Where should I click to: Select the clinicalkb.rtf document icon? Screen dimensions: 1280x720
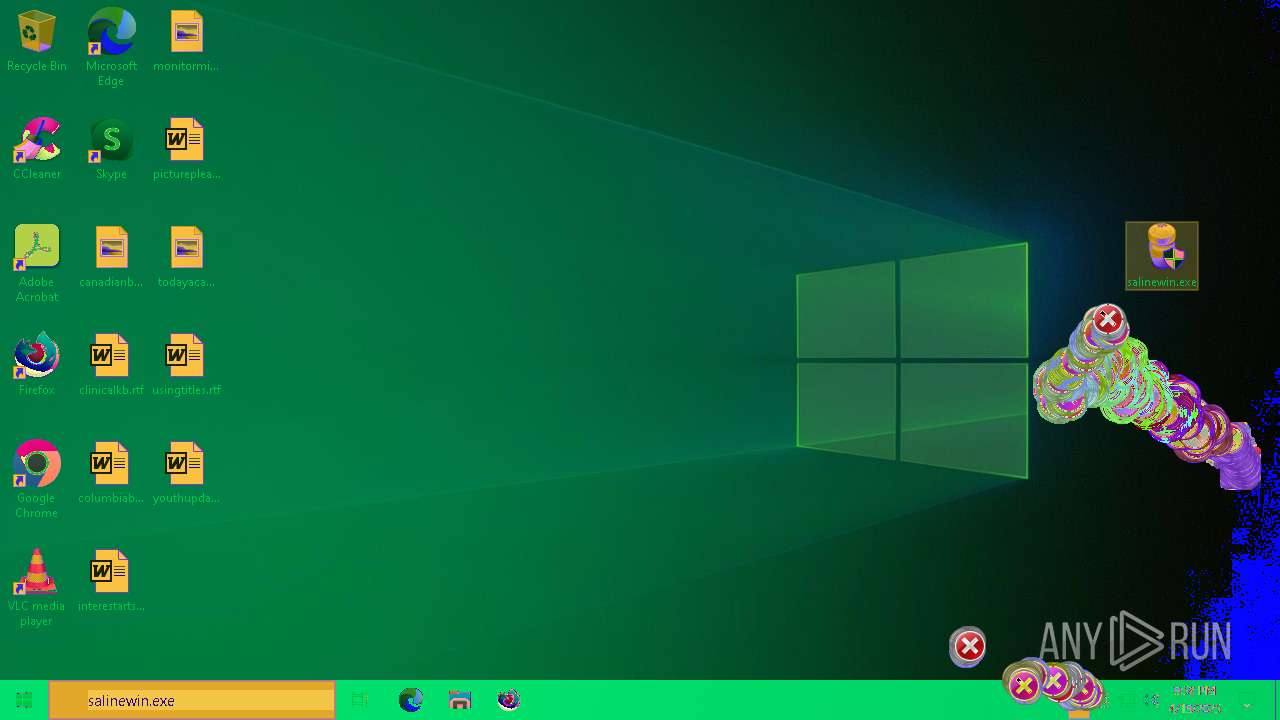(x=111, y=365)
